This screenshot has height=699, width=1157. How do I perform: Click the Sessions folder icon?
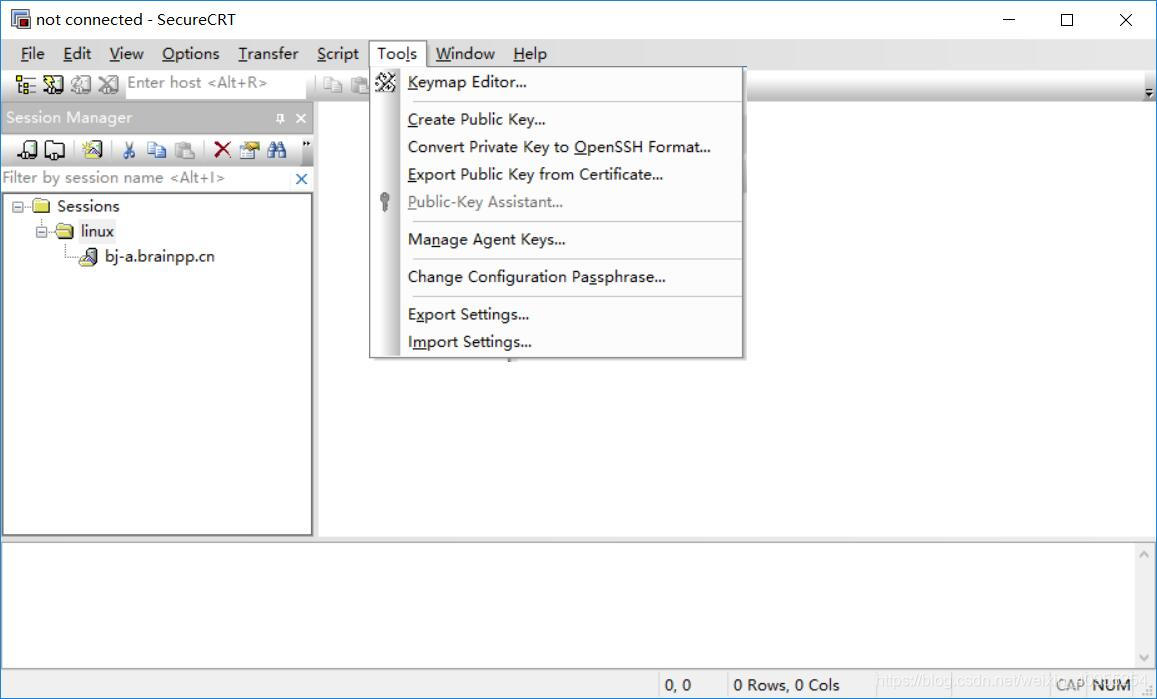pyautogui.click(x=41, y=206)
